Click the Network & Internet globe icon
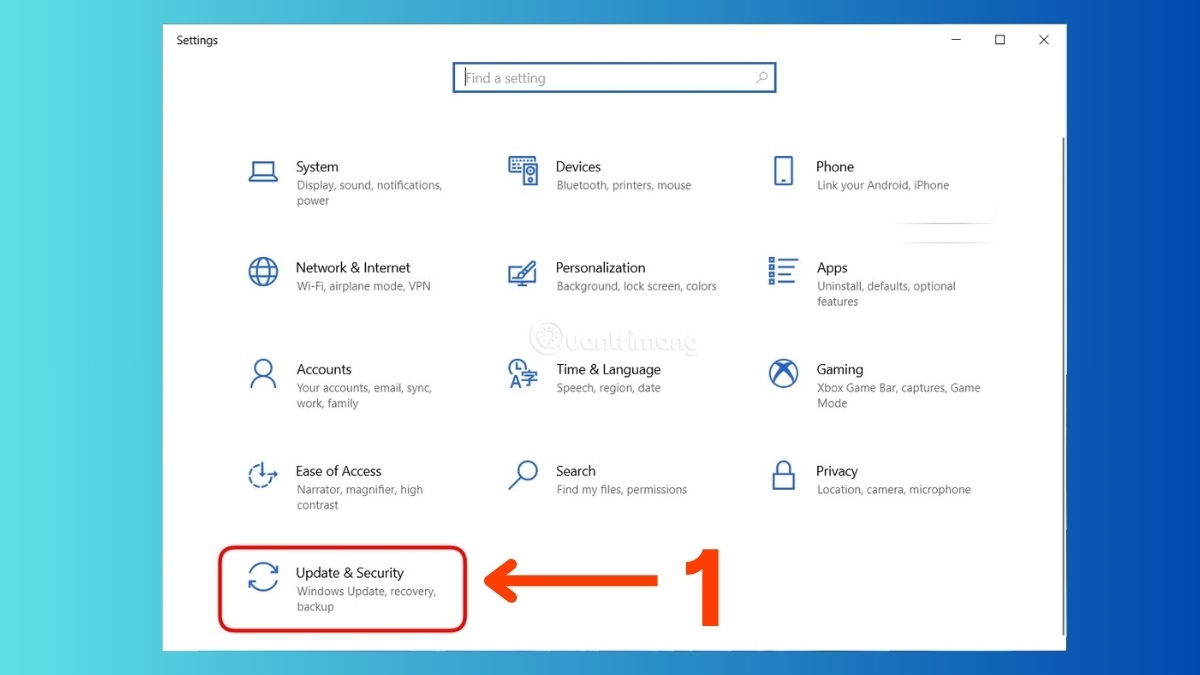Image resolution: width=1200 pixels, height=675 pixels. 263,272
